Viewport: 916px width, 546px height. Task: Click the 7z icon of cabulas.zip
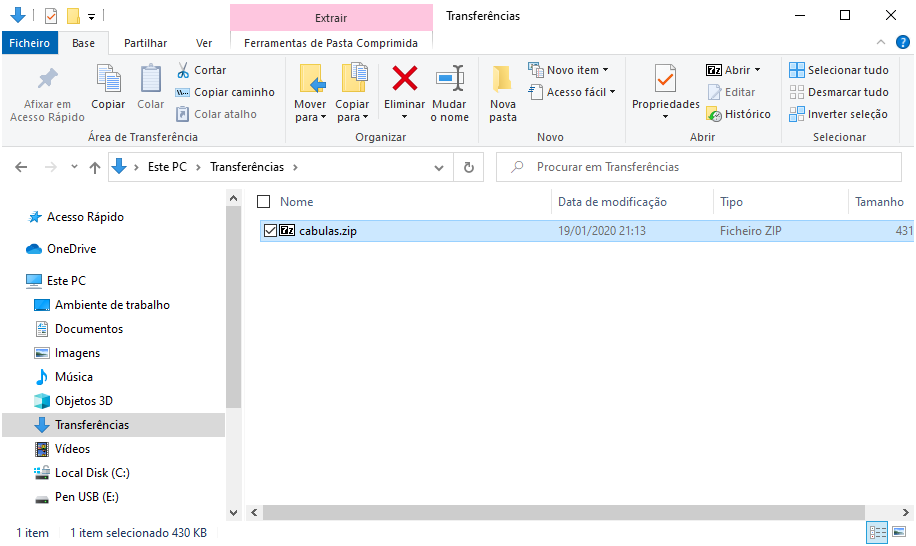287,230
